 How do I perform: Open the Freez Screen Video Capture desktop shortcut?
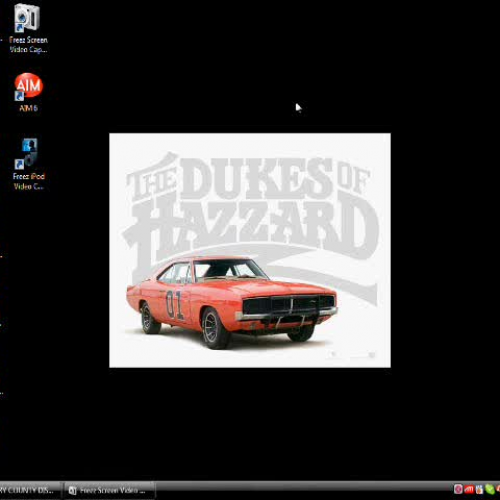pyautogui.click(x=28, y=28)
